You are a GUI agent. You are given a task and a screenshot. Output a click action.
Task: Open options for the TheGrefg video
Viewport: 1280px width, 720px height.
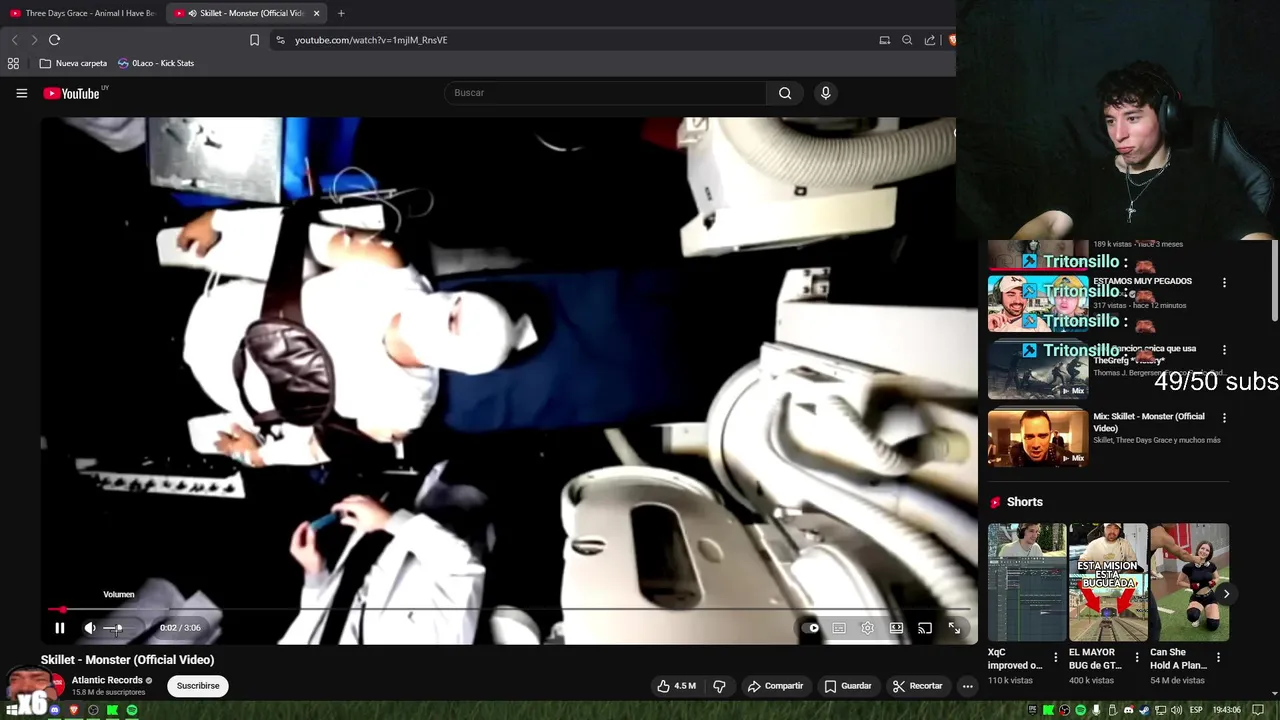click(1224, 350)
